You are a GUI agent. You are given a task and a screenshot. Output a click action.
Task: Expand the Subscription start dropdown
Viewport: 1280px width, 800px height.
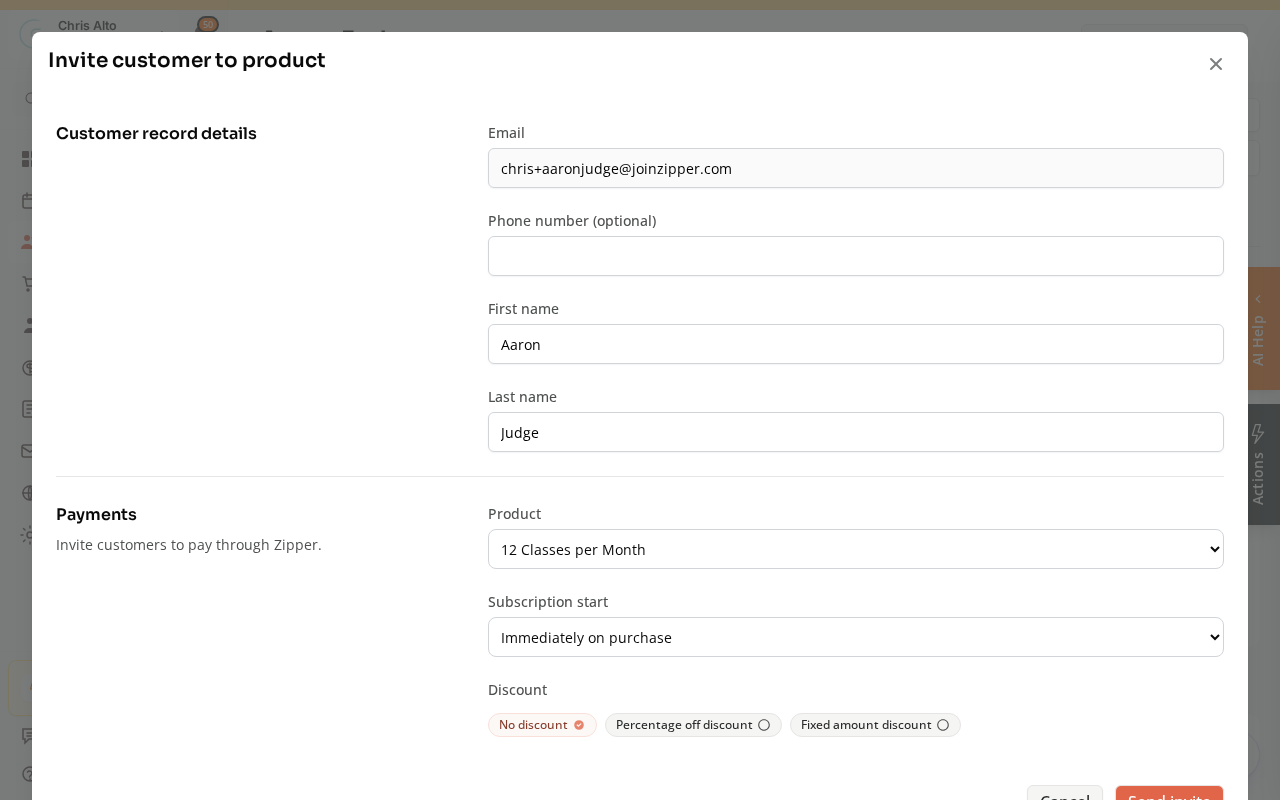point(856,637)
